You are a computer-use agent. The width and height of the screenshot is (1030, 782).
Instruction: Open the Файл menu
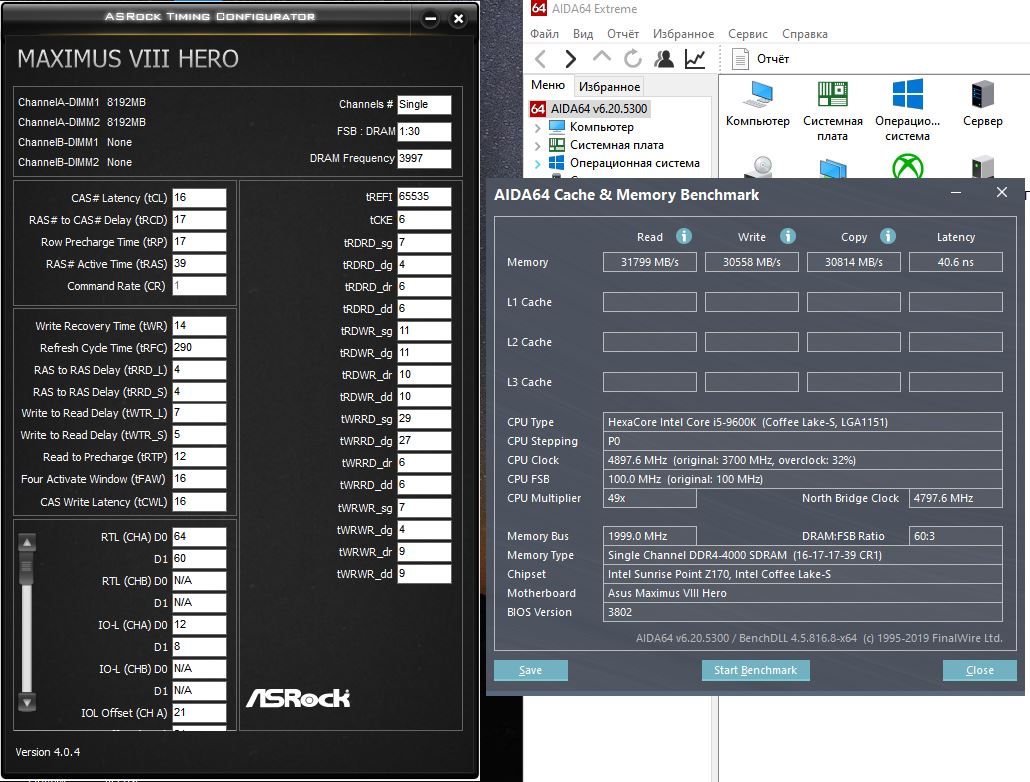pos(544,34)
